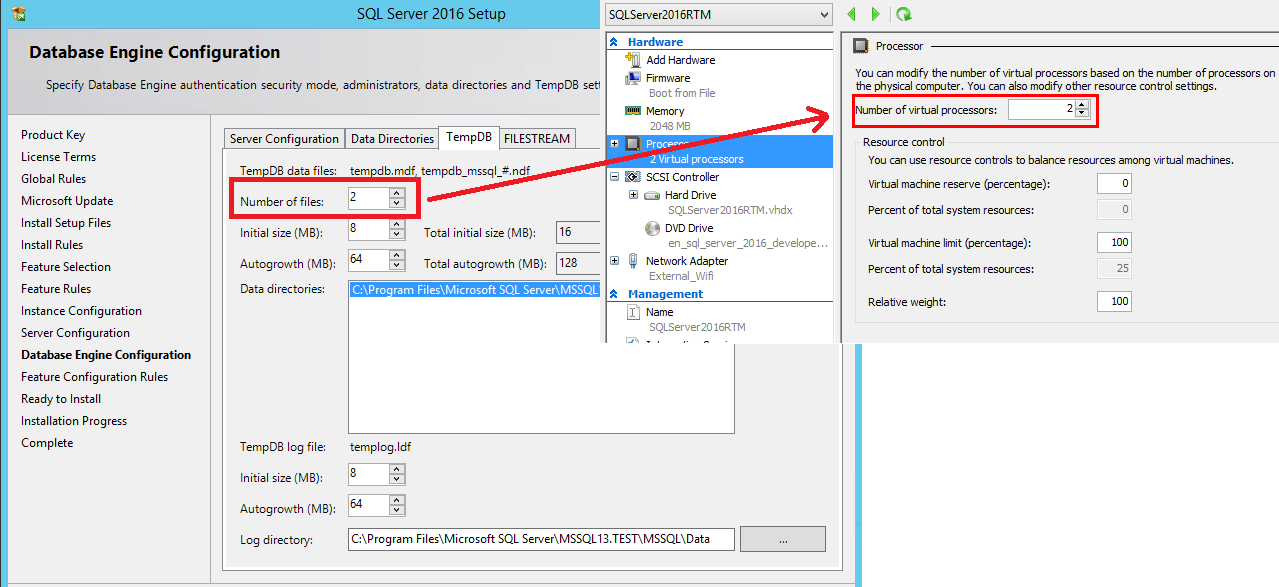Increase number of virtual processors

1082,104
